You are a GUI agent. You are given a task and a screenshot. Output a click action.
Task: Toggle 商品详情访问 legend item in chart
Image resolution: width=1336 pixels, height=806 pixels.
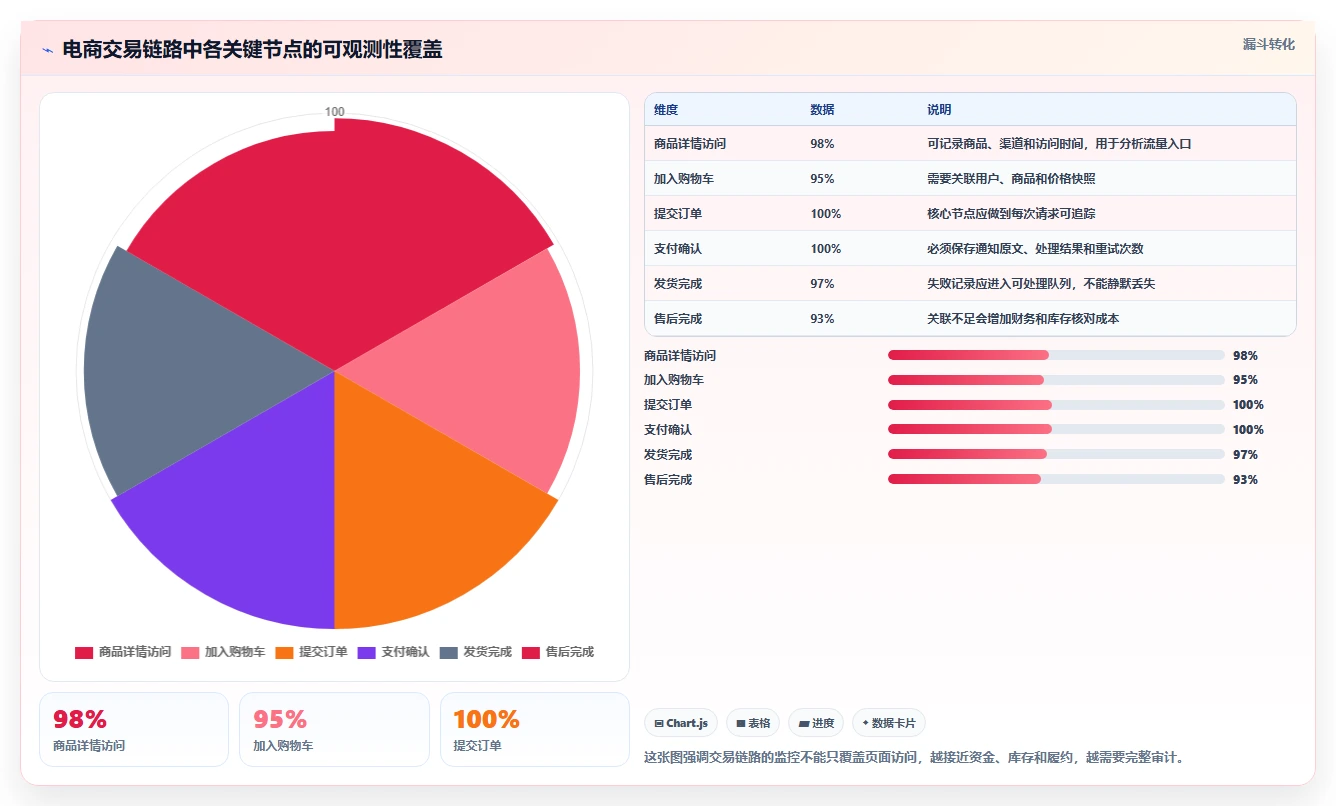[123, 652]
